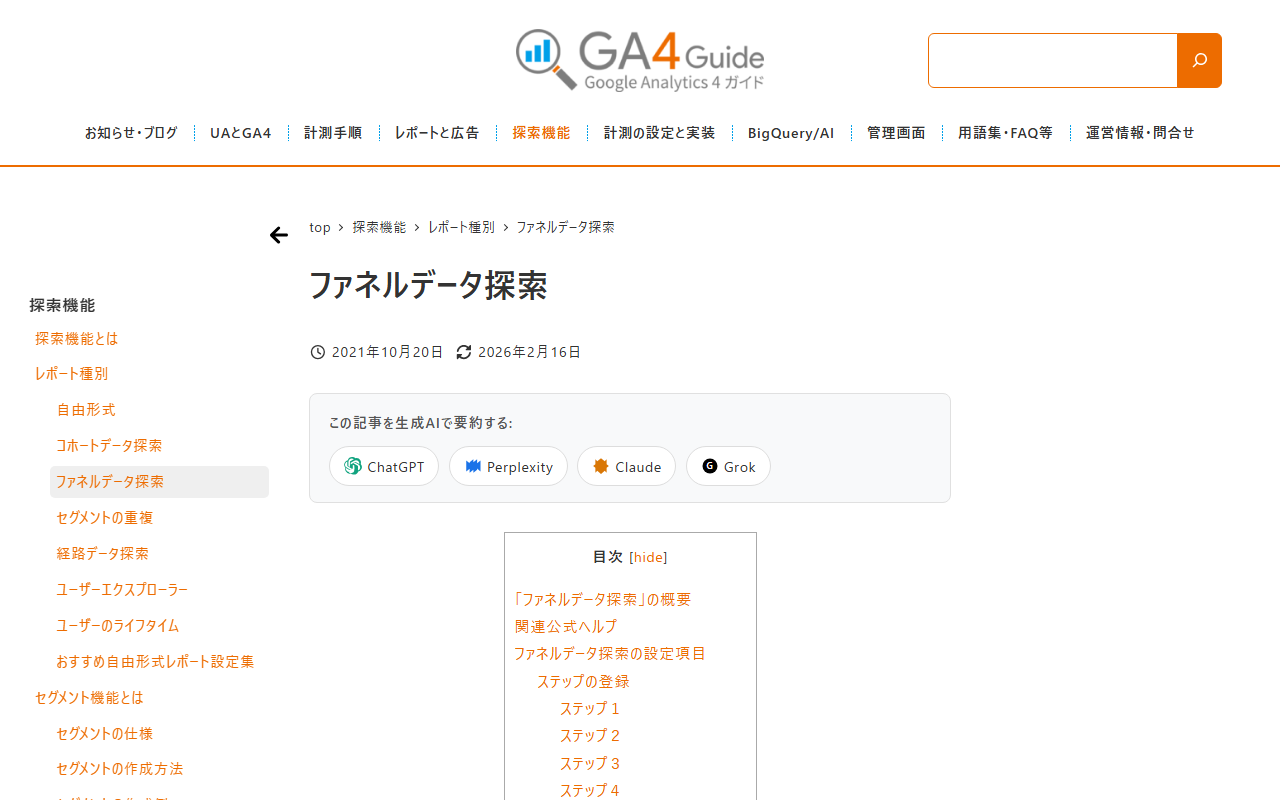1280x800 pixels.
Task: Collapse sidebar with the left arrow icon
Action: 279,235
